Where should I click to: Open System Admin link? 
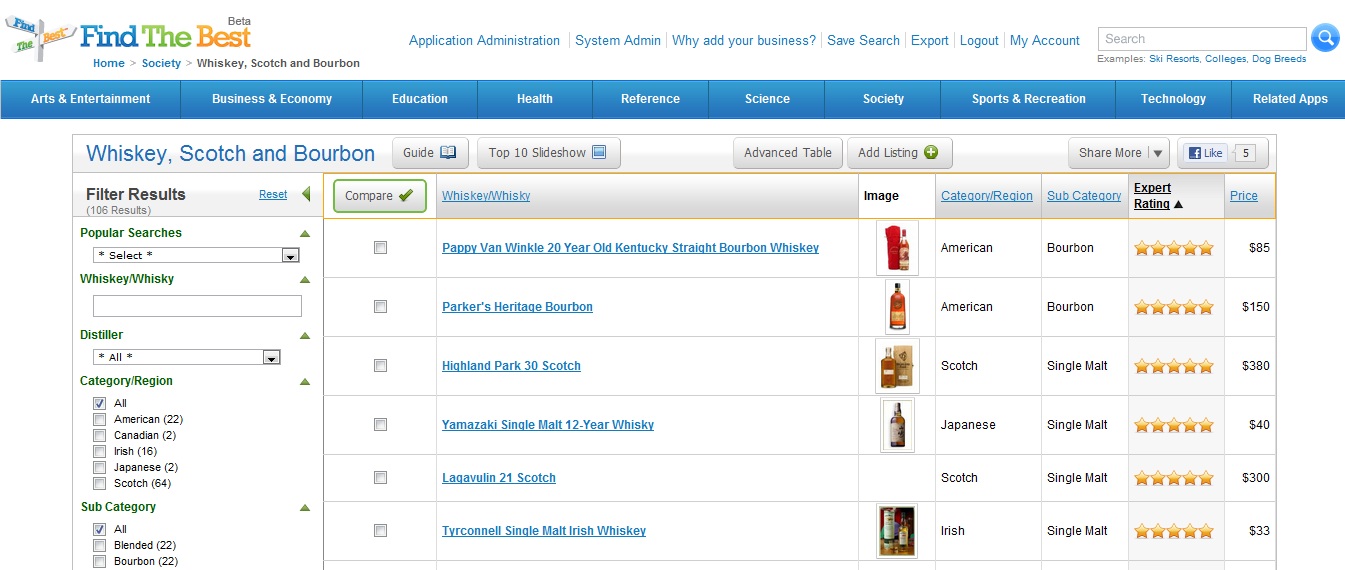pos(618,41)
